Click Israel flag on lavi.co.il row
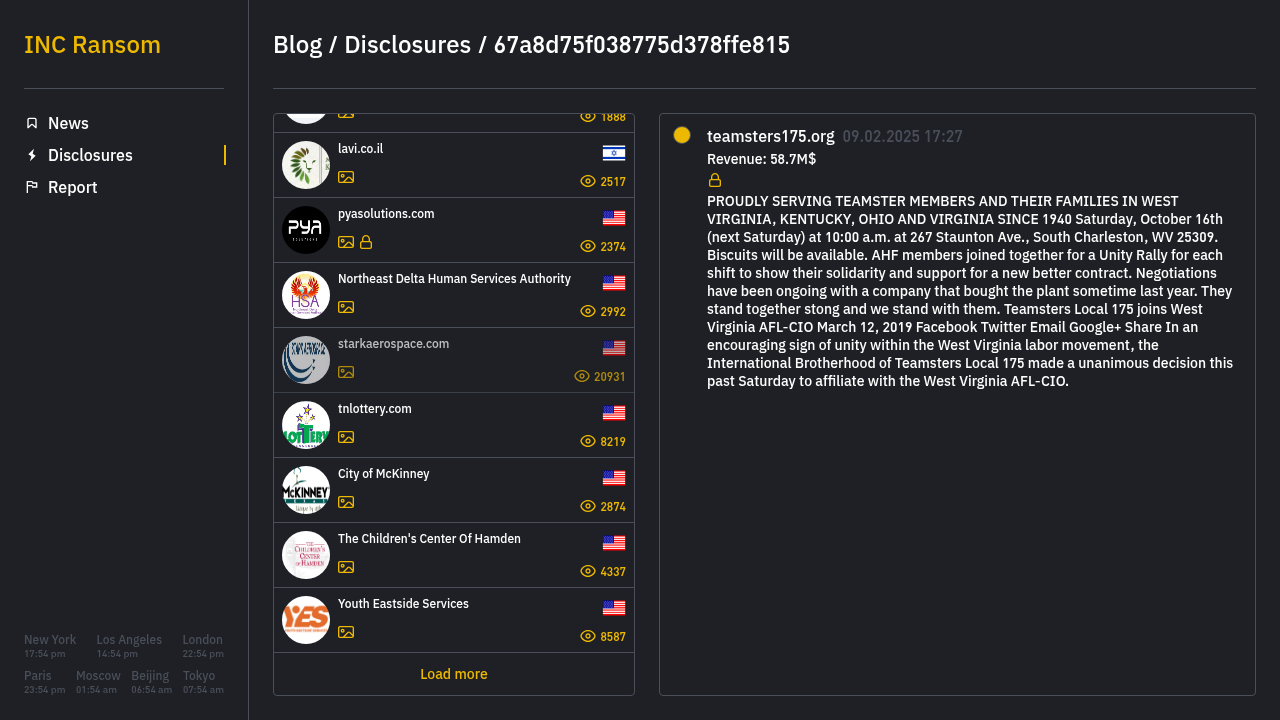The width and height of the screenshot is (1280, 720). [x=614, y=153]
